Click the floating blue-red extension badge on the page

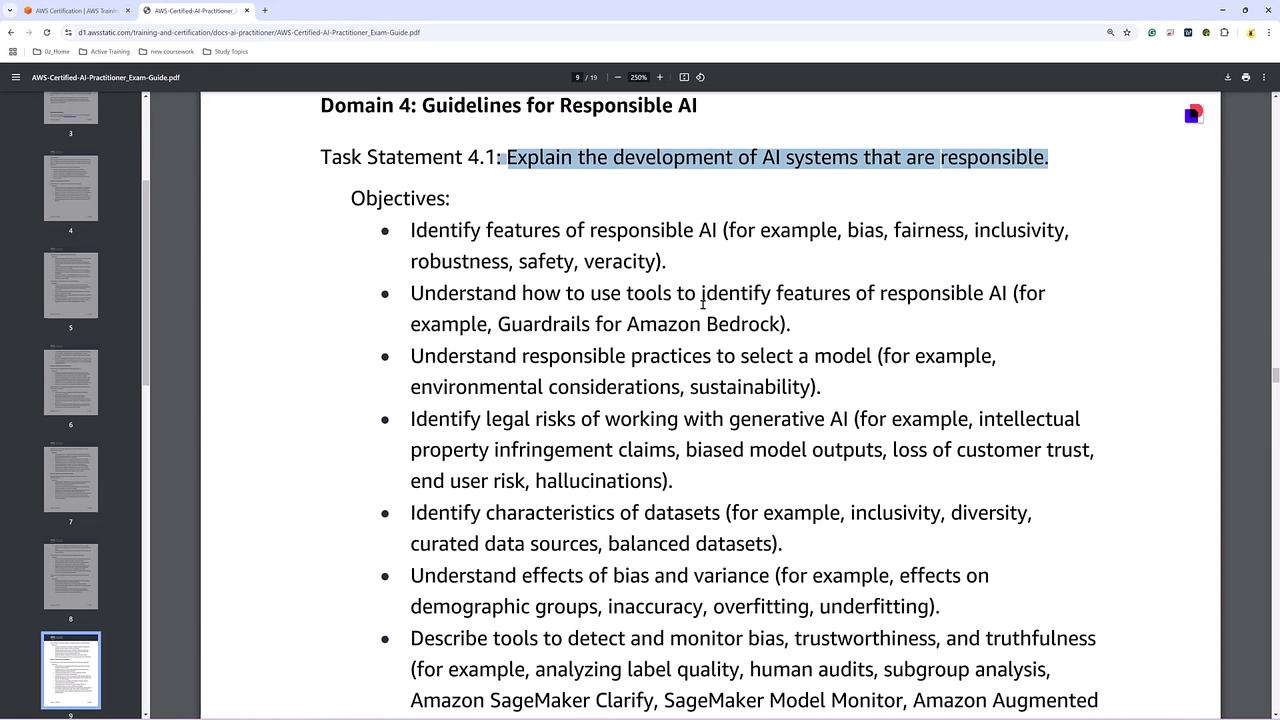coord(1193,114)
